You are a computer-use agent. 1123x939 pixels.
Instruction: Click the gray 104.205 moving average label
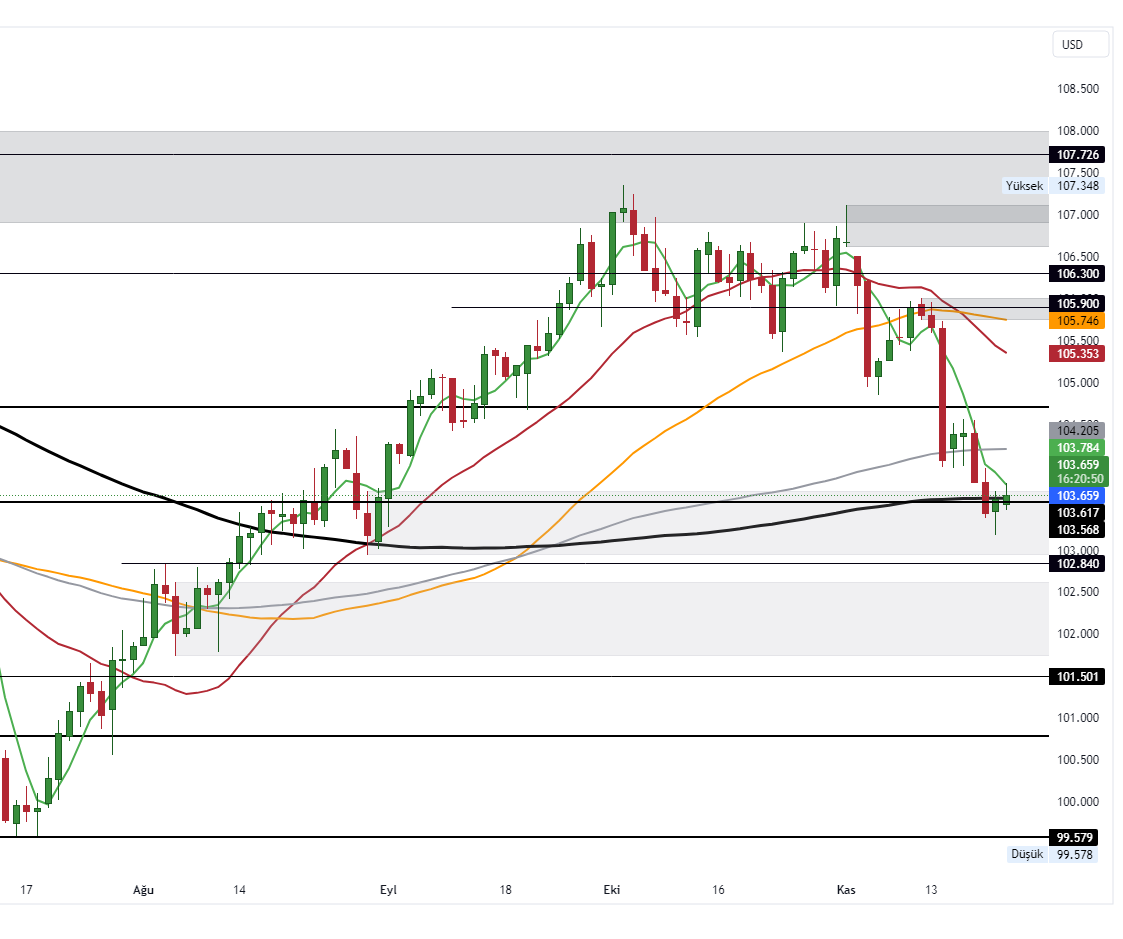(x=1078, y=430)
